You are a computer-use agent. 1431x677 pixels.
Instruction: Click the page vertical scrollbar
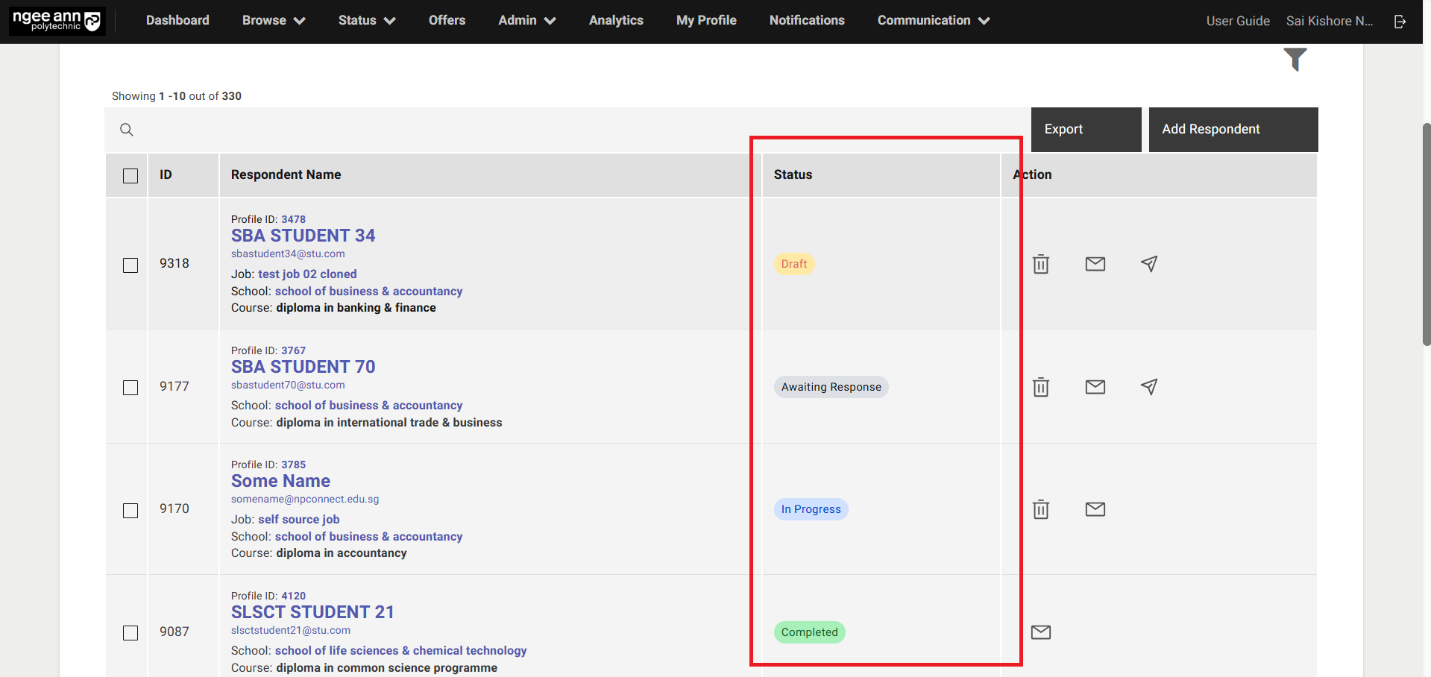point(1425,235)
